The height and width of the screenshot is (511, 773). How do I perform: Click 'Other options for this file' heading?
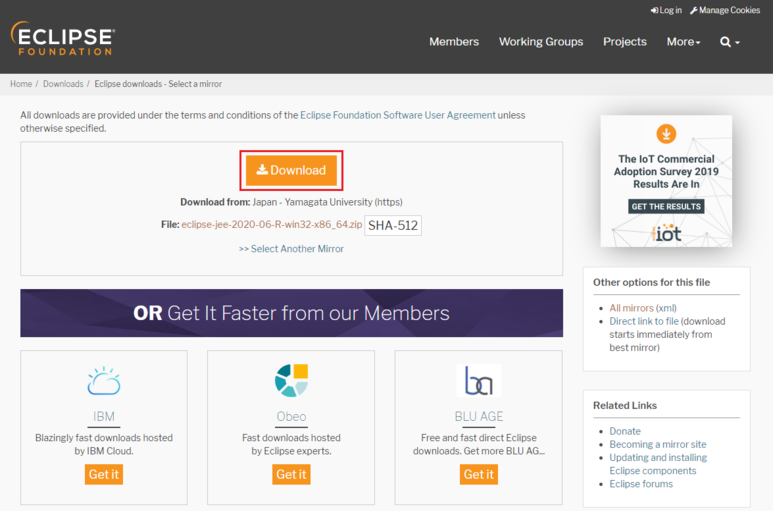tap(651, 282)
